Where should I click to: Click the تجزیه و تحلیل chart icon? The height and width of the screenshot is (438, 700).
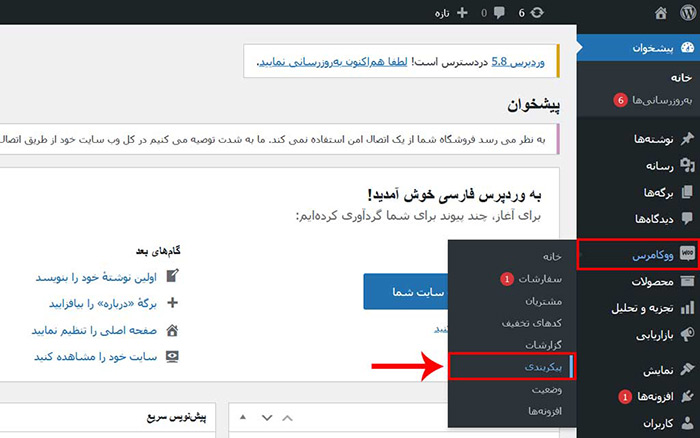[688, 308]
